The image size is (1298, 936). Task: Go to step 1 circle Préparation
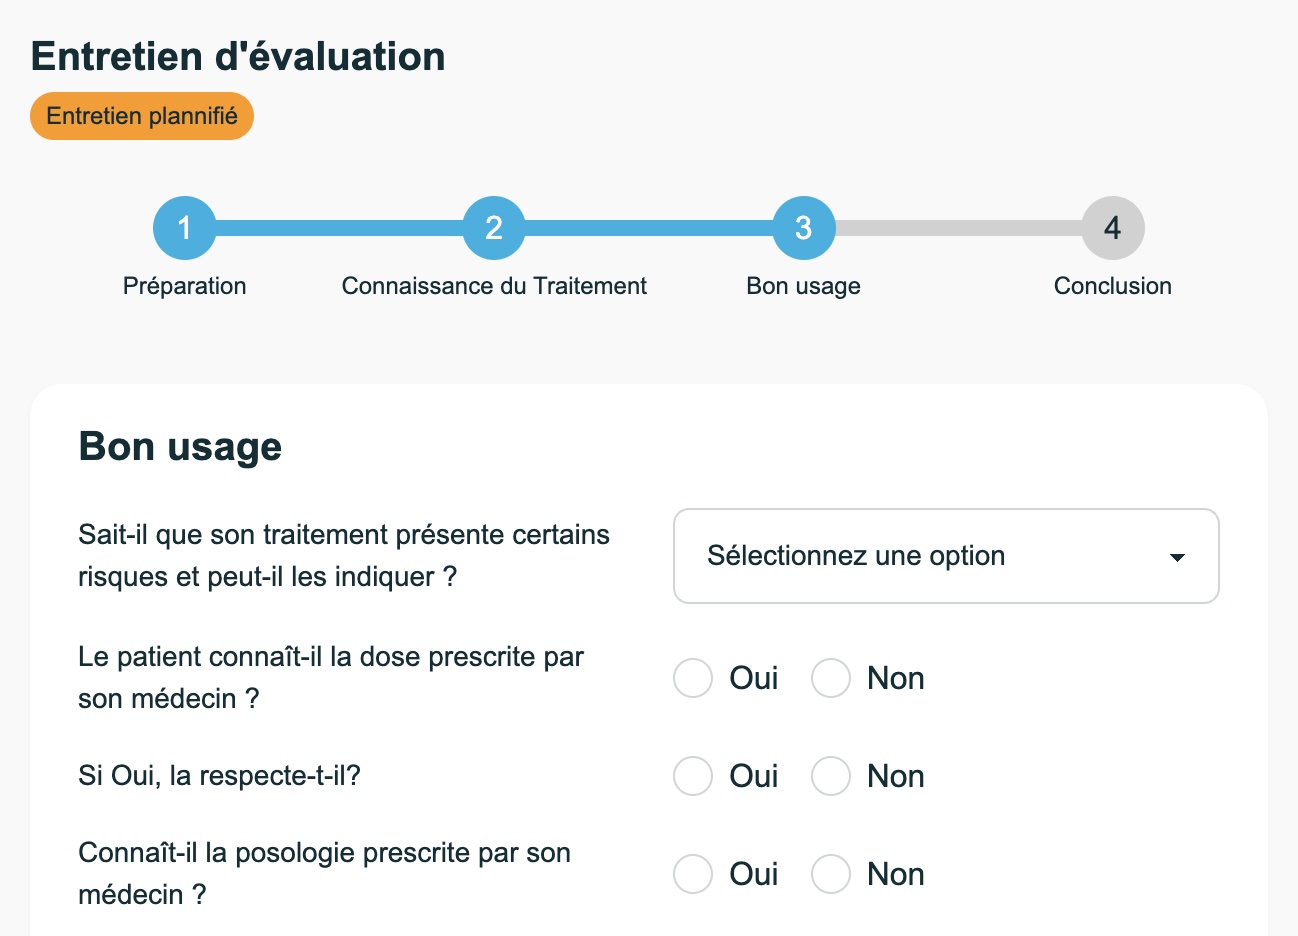184,228
